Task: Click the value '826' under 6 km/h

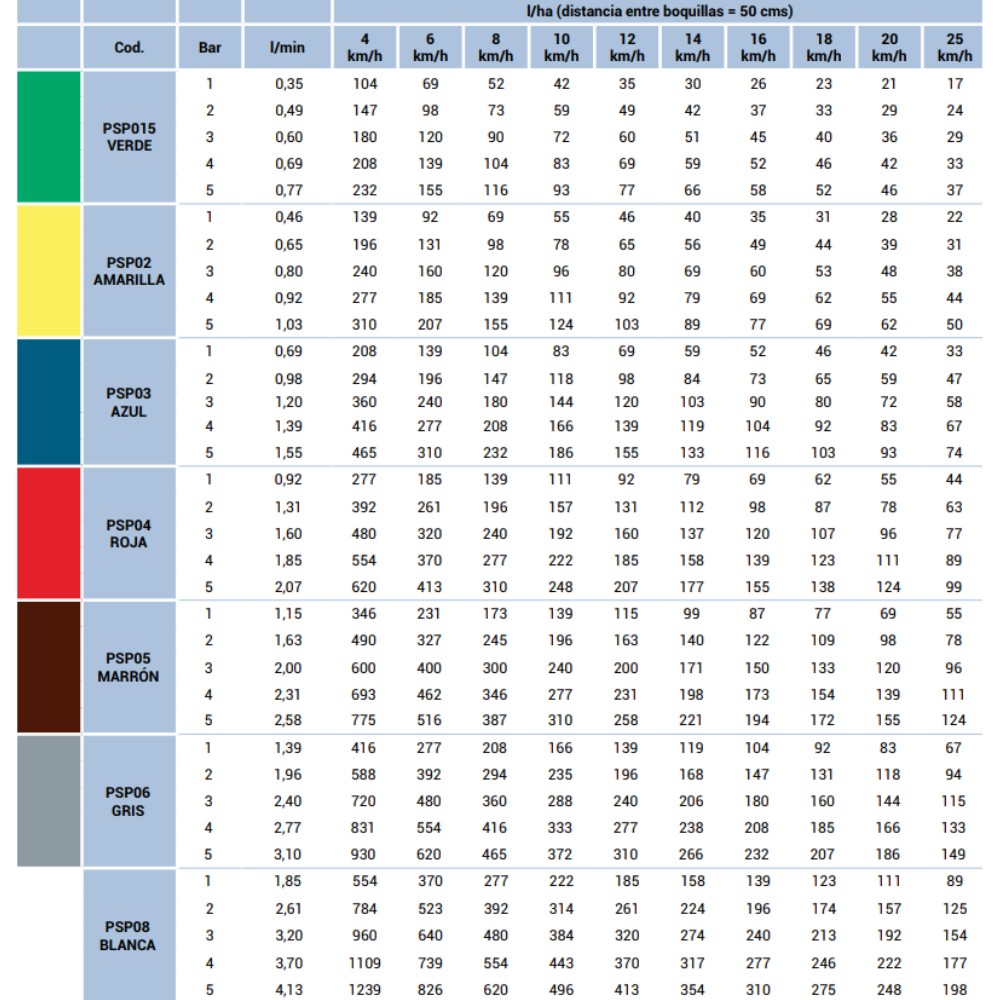Action: point(430,990)
